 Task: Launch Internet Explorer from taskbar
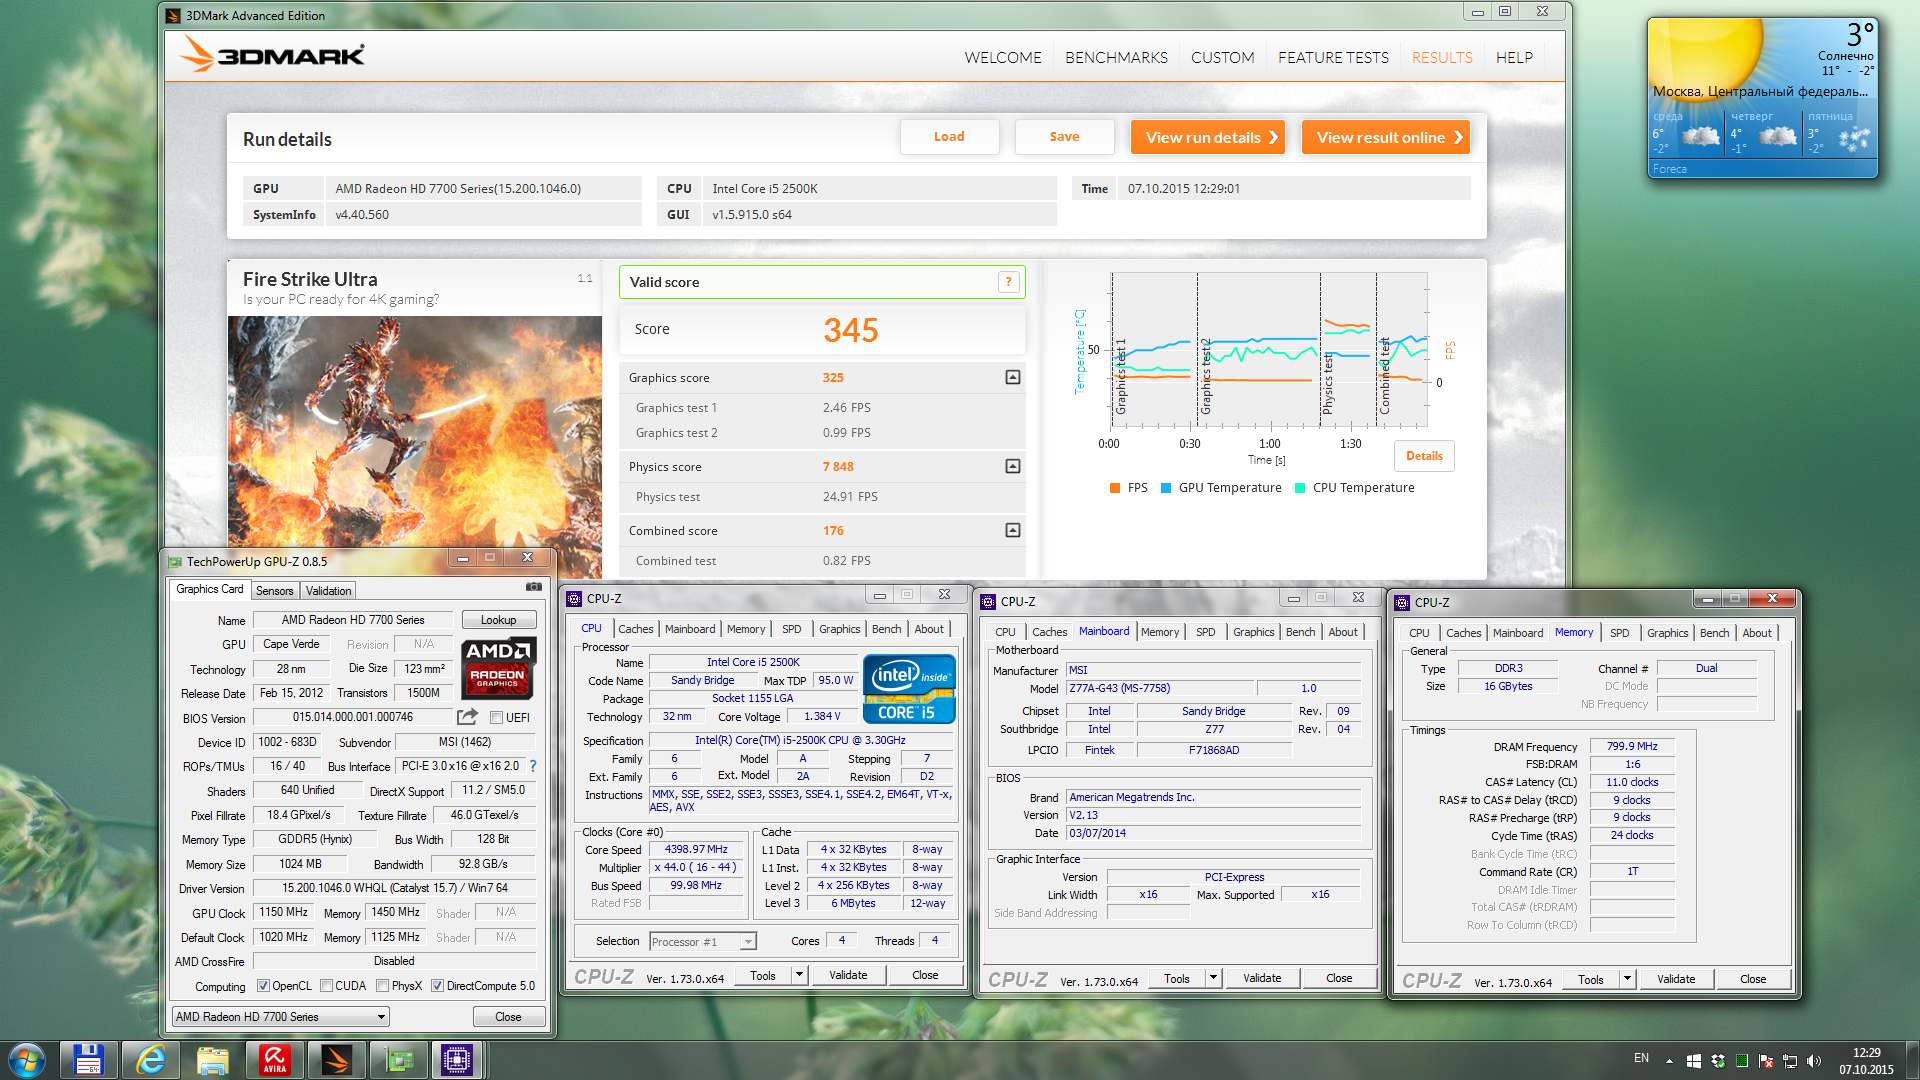pyautogui.click(x=150, y=1060)
